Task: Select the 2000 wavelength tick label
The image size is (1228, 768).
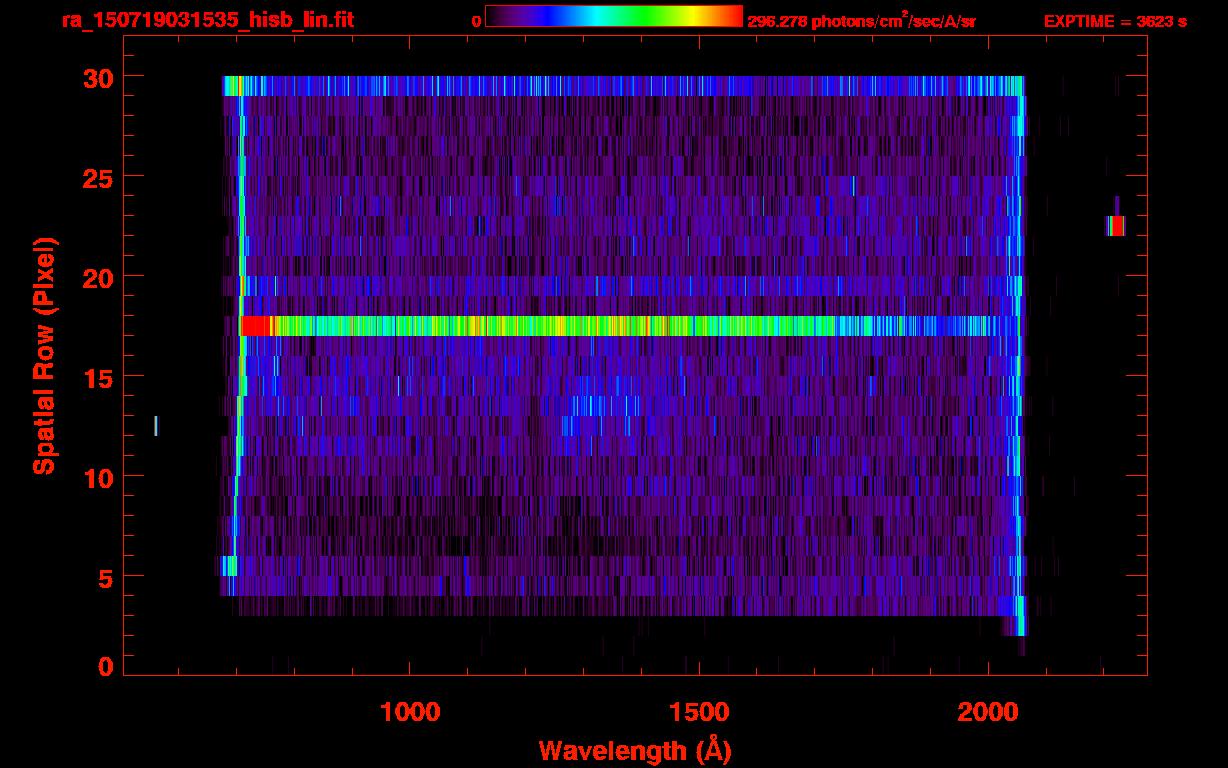Action: [988, 712]
